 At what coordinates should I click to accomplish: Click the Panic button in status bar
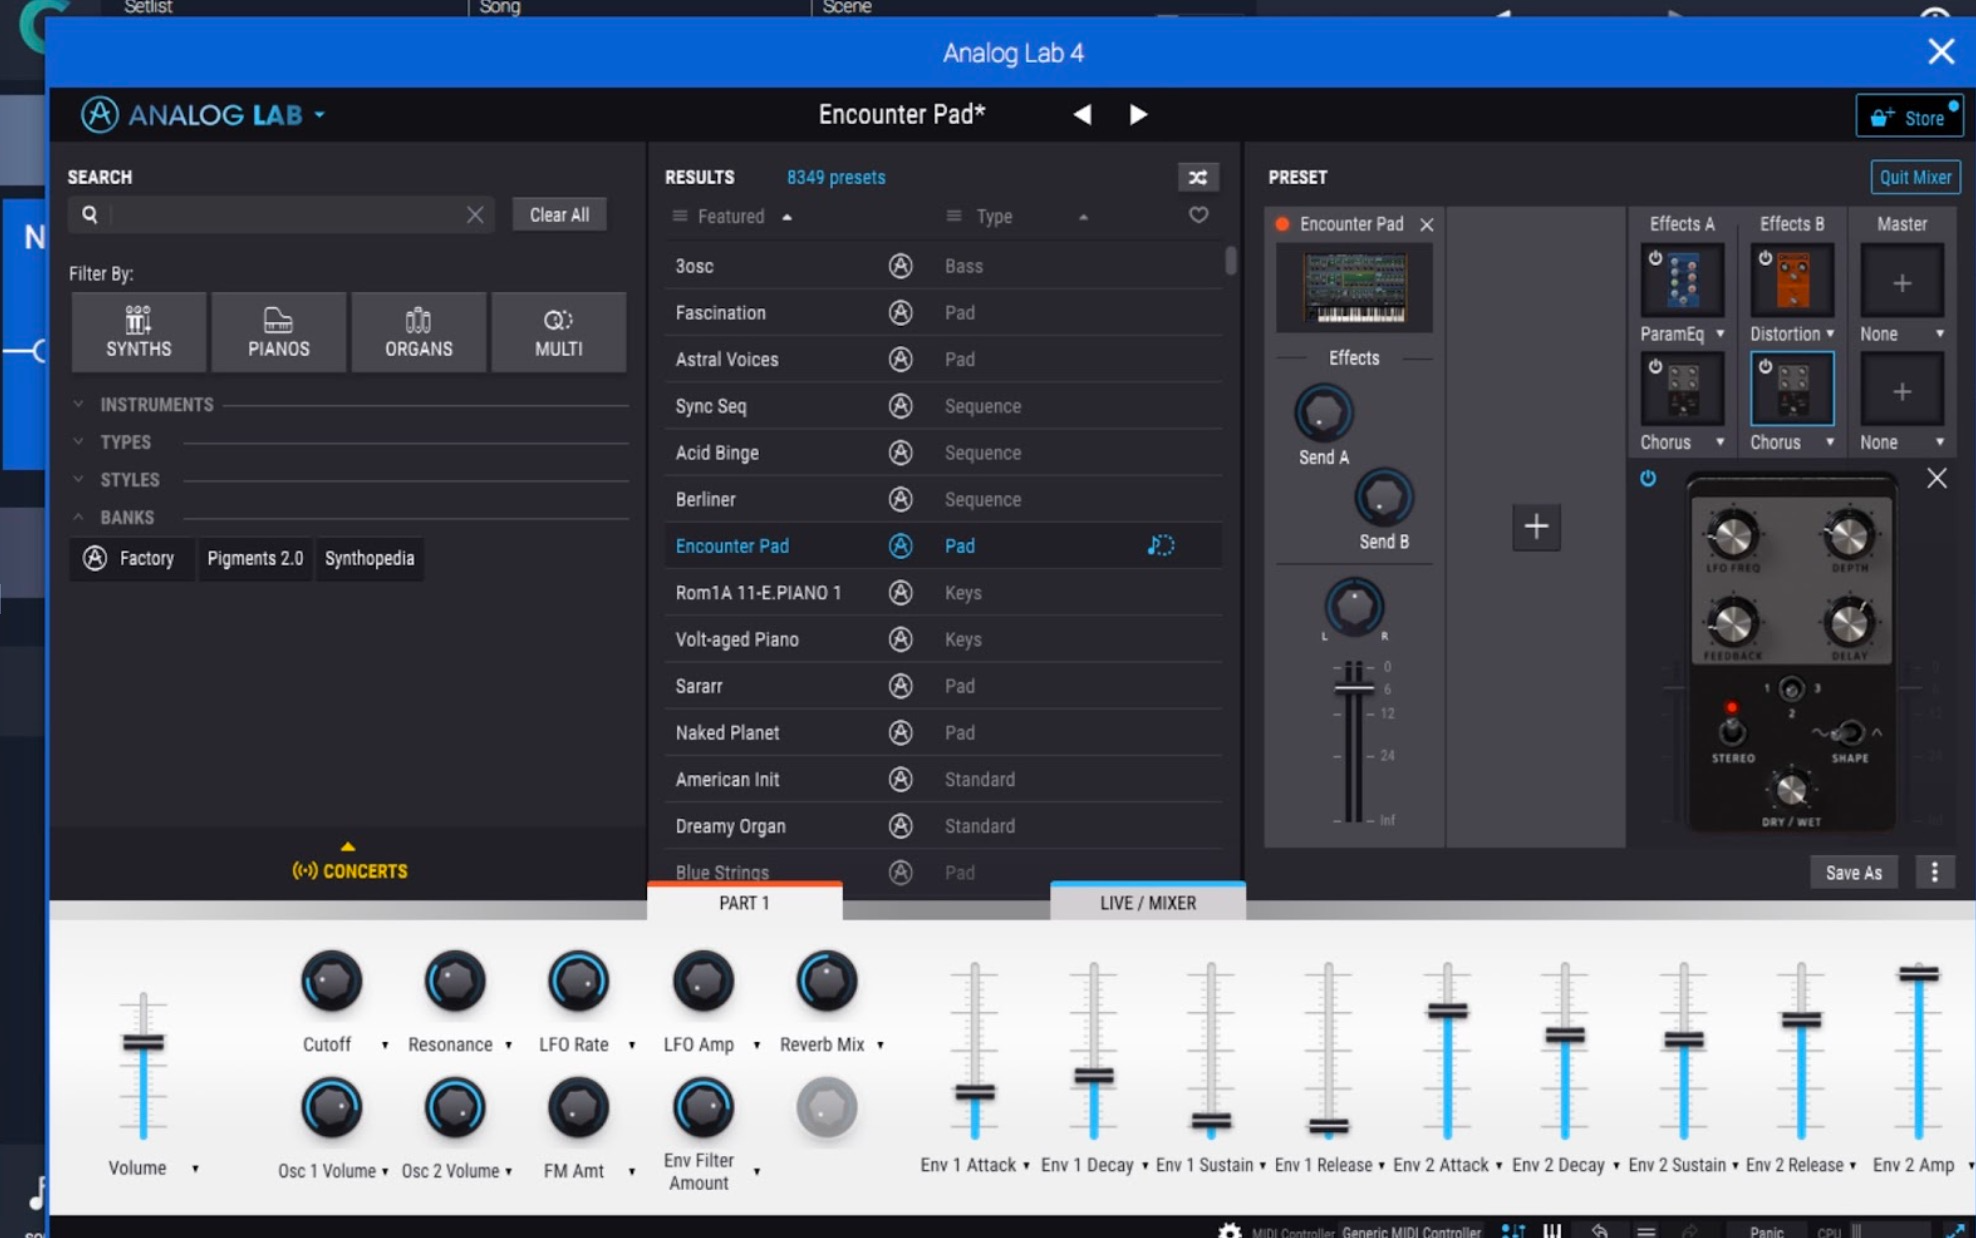(x=1766, y=1231)
